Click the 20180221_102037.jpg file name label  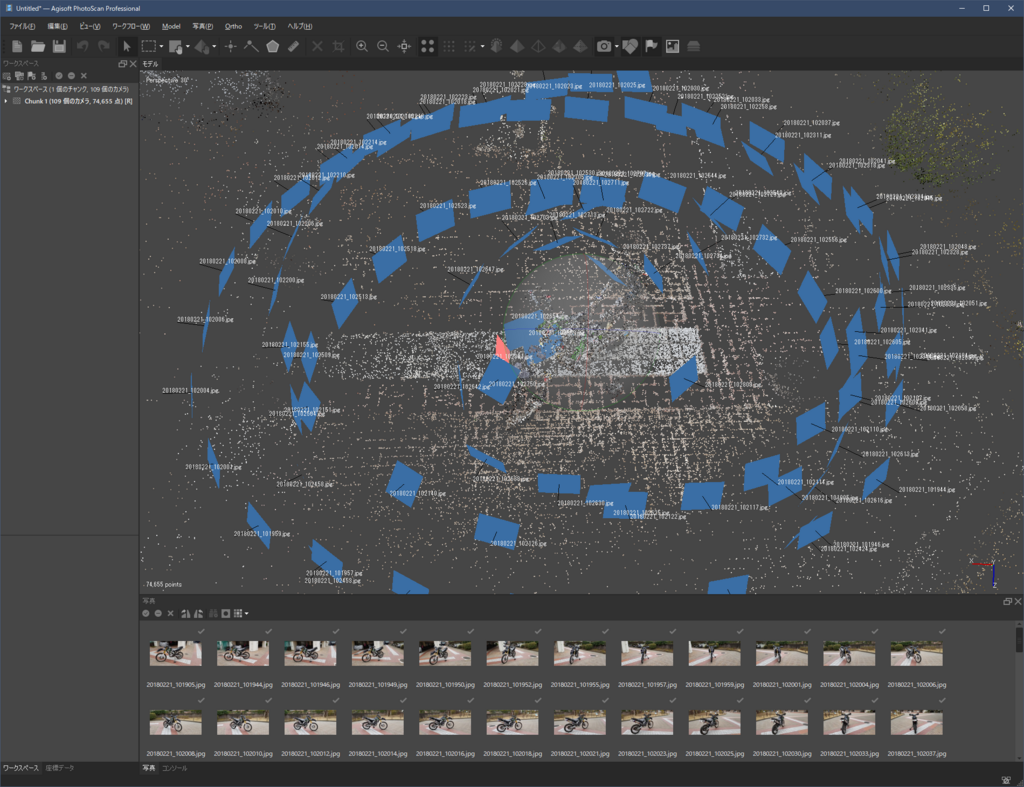point(917,754)
